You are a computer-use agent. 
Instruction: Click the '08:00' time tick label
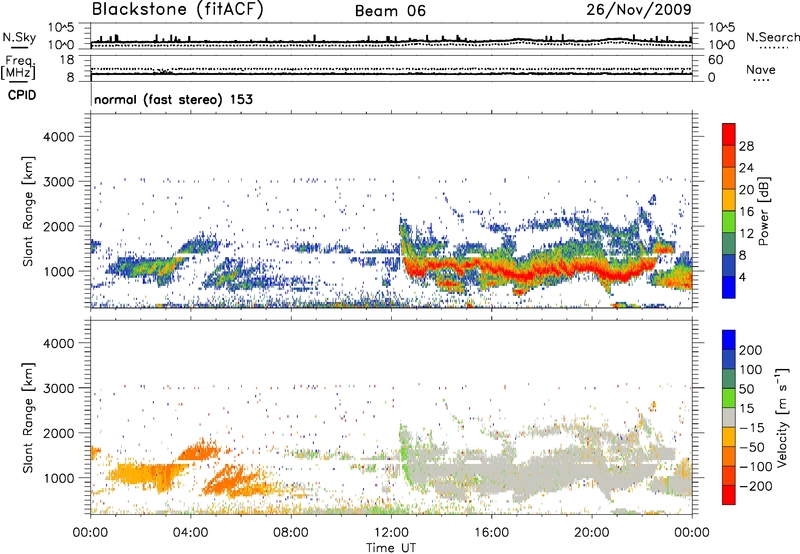pyautogui.click(x=291, y=533)
